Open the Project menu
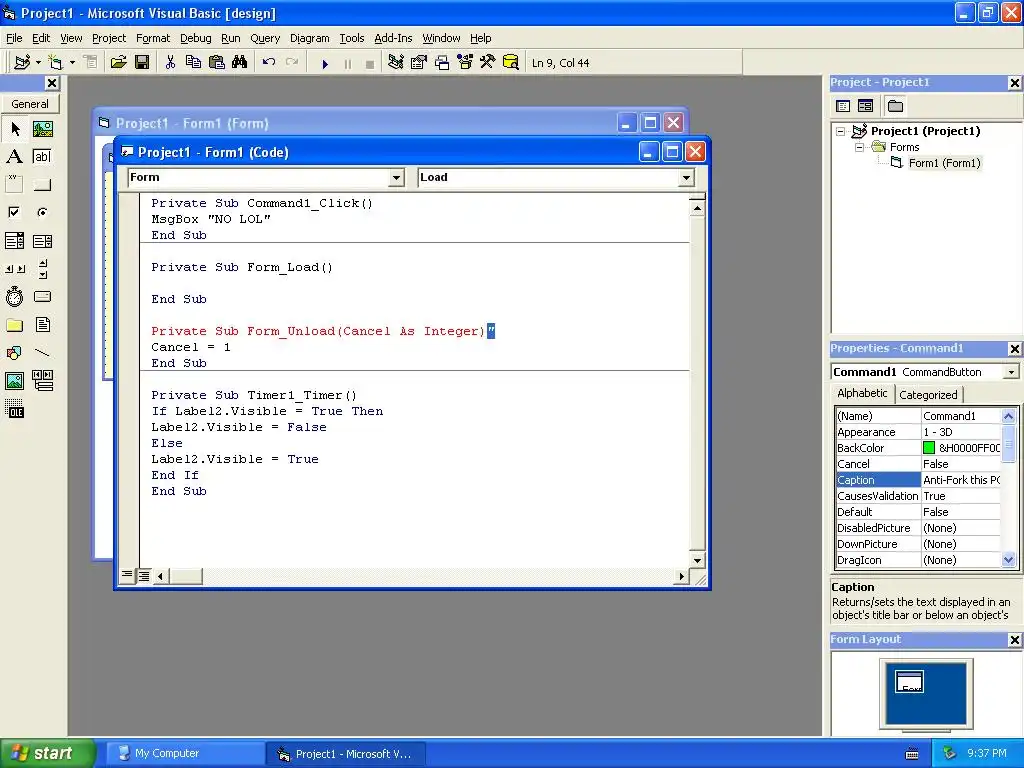 click(108, 38)
